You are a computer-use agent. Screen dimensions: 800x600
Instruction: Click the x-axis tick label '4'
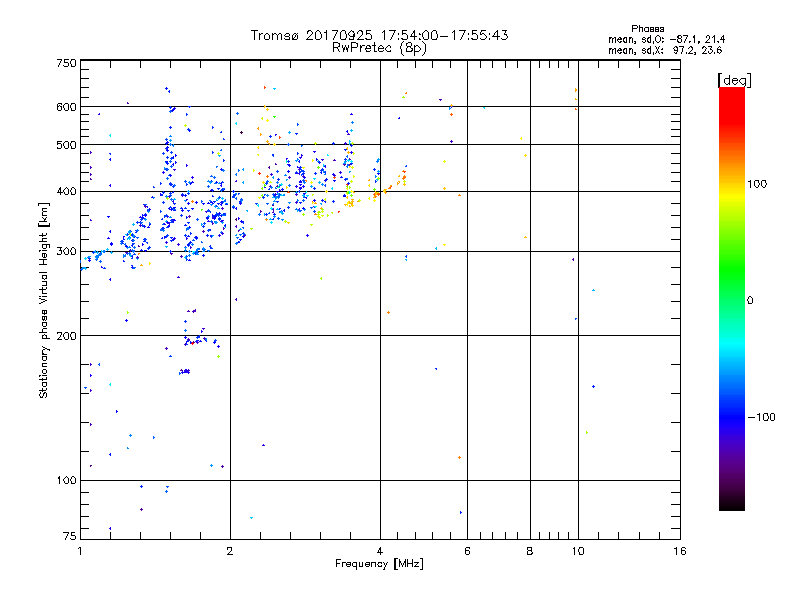click(x=380, y=551)
